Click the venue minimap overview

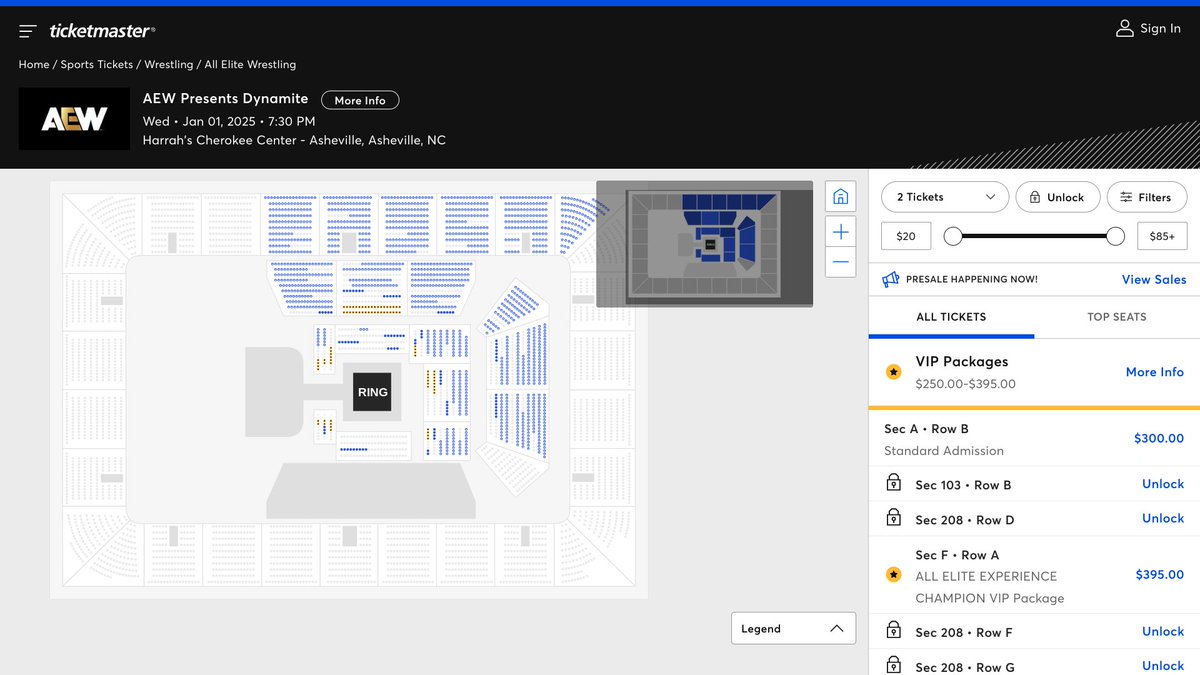705,243
